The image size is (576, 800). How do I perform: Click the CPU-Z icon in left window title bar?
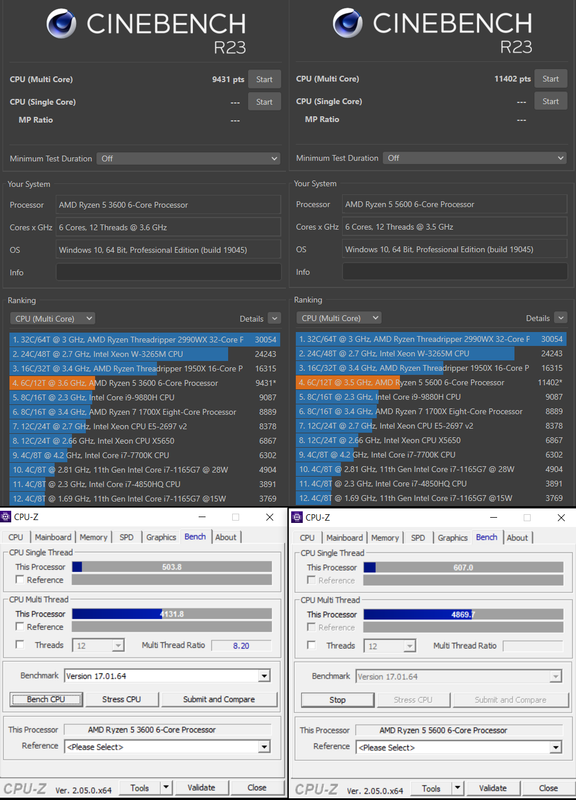click(6, 517)
